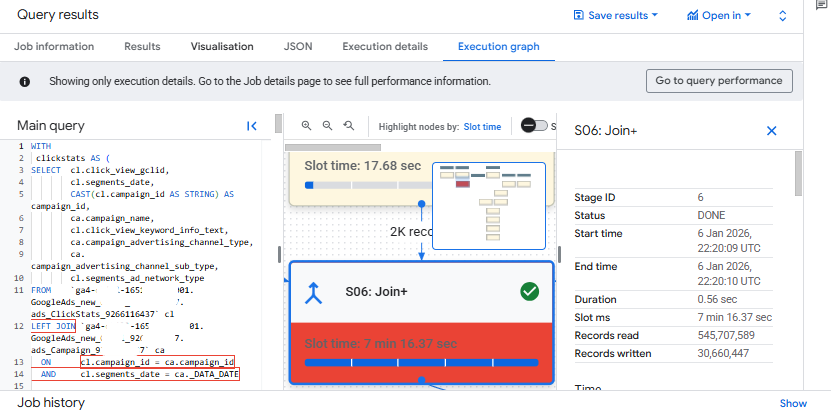Click Go to query performance button
The width and height of the screenshot is (831, 416).
719,81
